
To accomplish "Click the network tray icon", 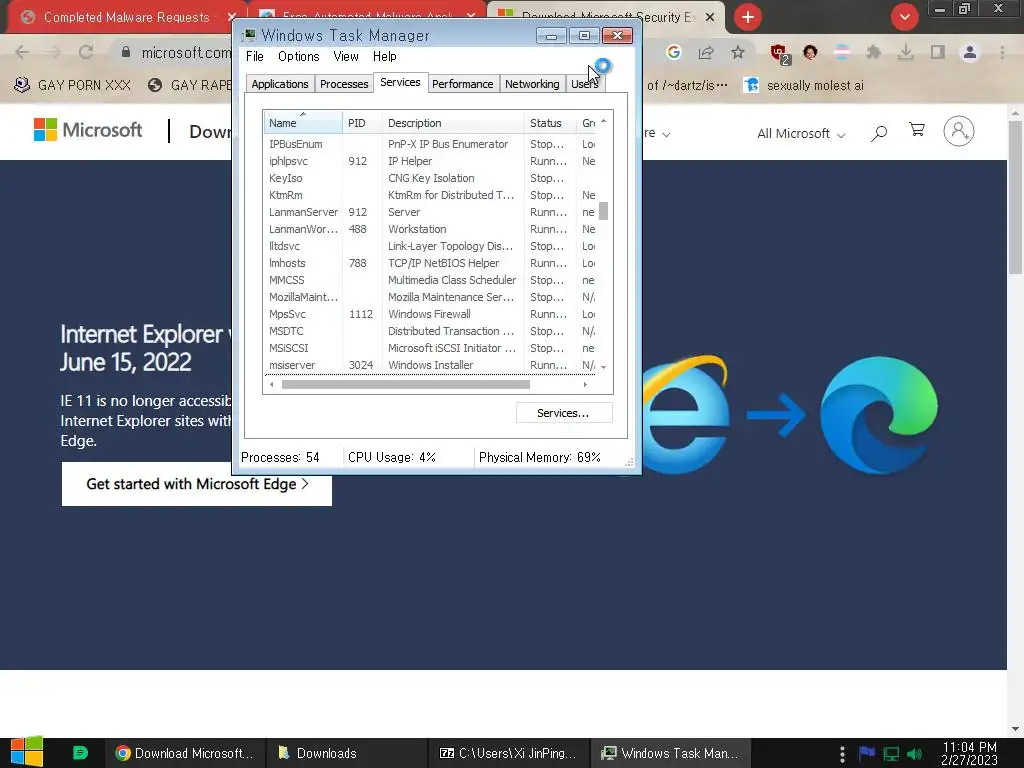I will [x=891, y=754].
